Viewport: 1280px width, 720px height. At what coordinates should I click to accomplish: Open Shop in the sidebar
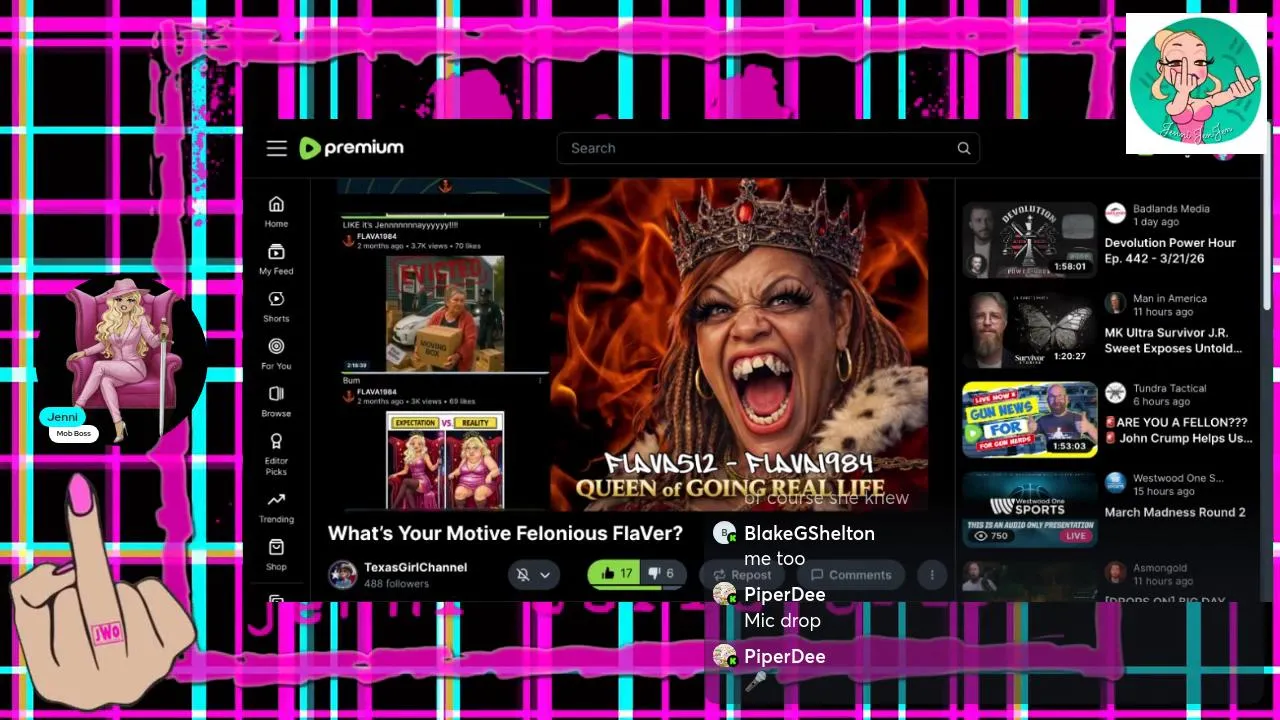click(x=276, y=555)
